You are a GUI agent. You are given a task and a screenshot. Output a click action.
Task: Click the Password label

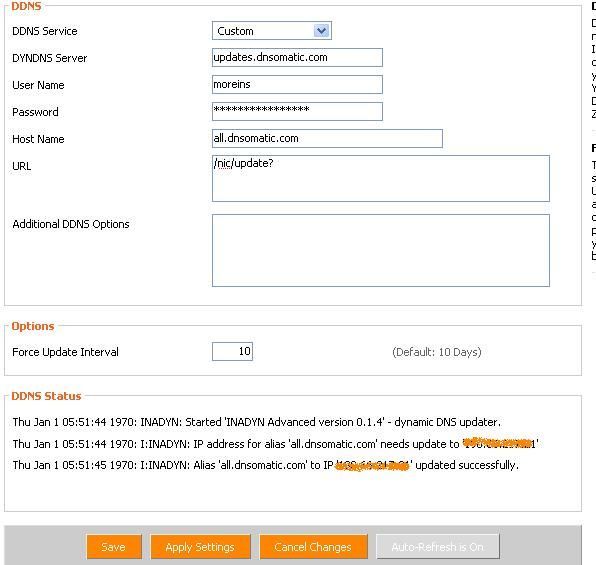35,112
